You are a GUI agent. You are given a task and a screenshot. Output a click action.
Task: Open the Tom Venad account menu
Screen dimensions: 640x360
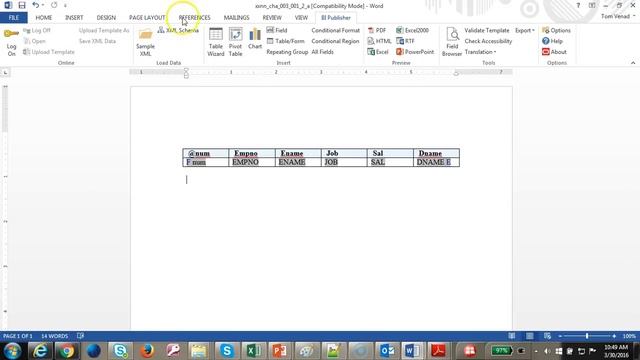pyautogui.click(x=618, y=16)
